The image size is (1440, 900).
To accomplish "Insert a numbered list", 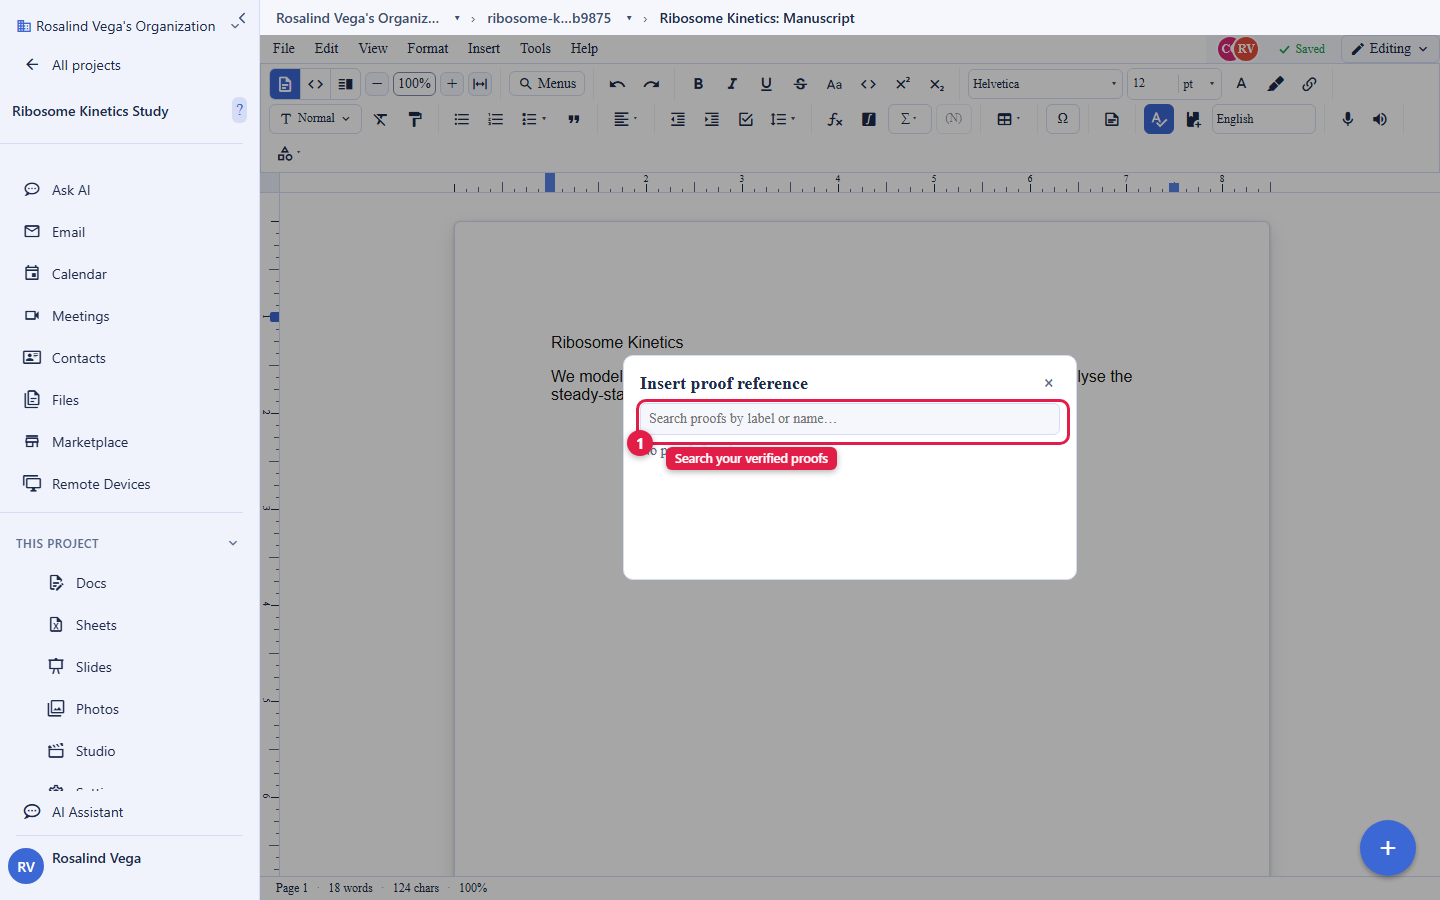I will 495,119.
